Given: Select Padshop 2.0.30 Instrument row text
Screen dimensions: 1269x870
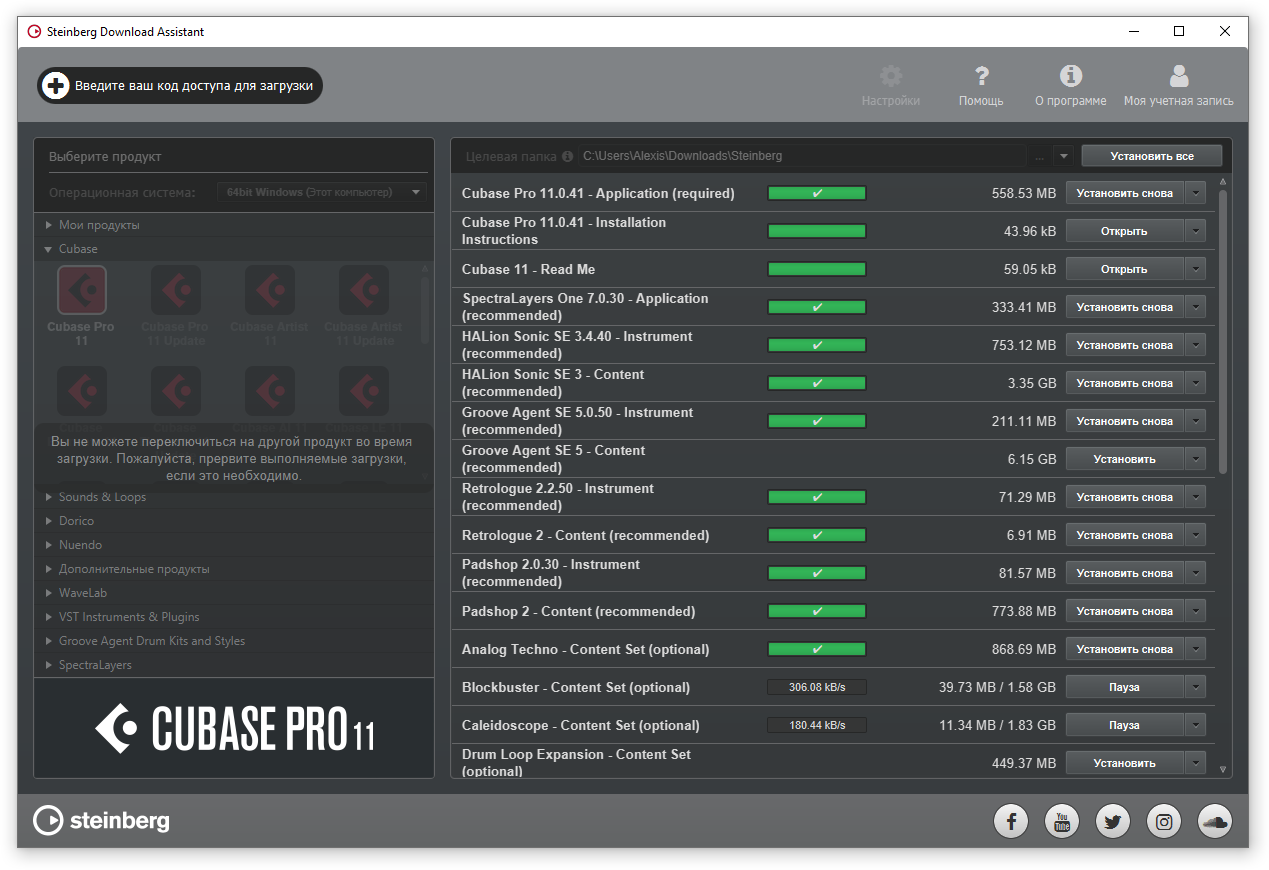Looking at the screenshot, I should 551,573.
